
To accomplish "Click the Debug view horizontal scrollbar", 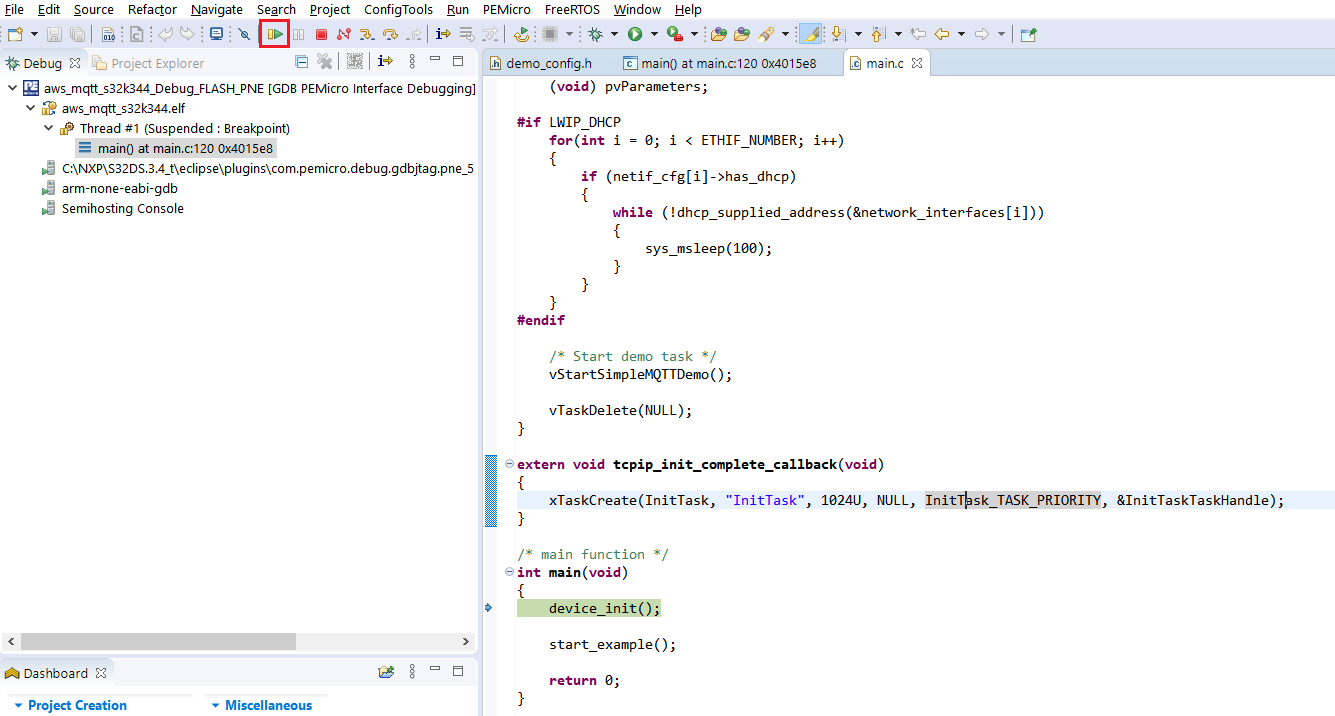I will pyautogui.click(x=158, y=641).
